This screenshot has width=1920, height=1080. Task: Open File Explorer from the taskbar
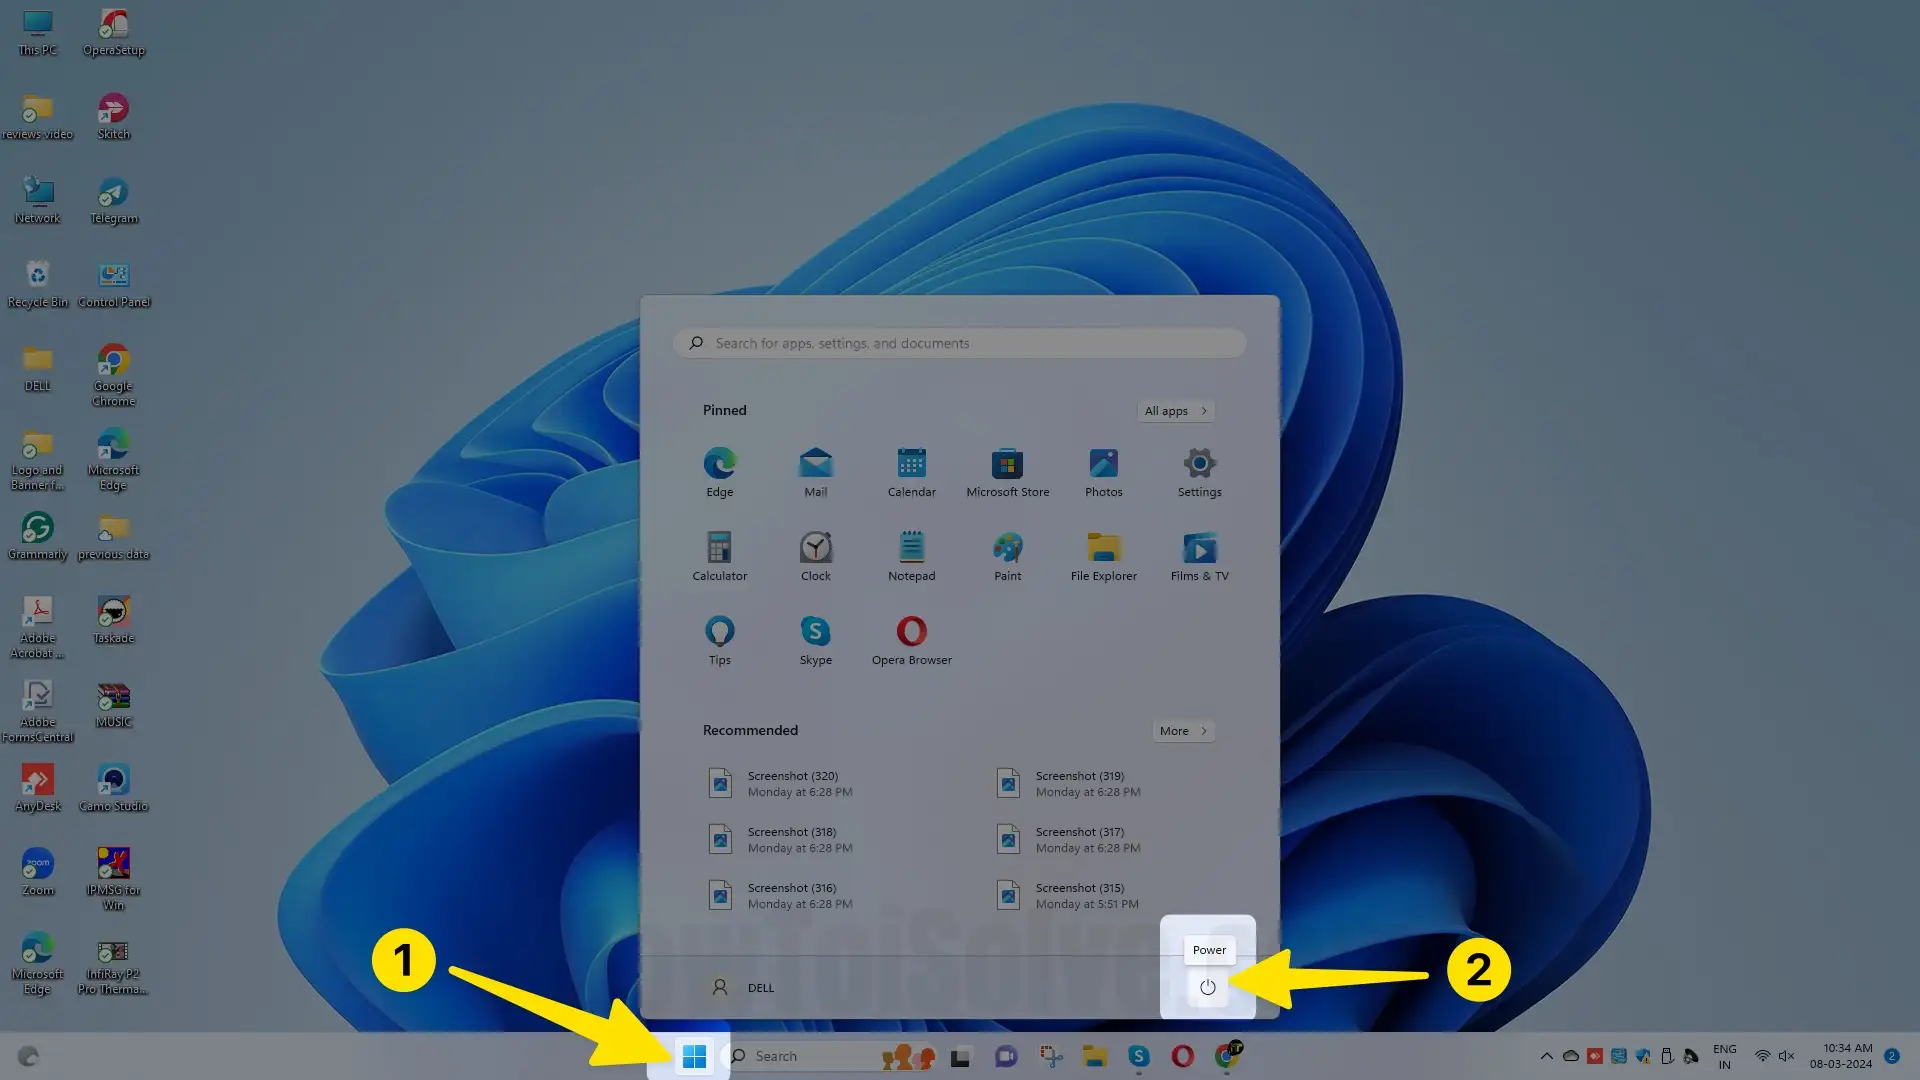pos(1094,1056)
